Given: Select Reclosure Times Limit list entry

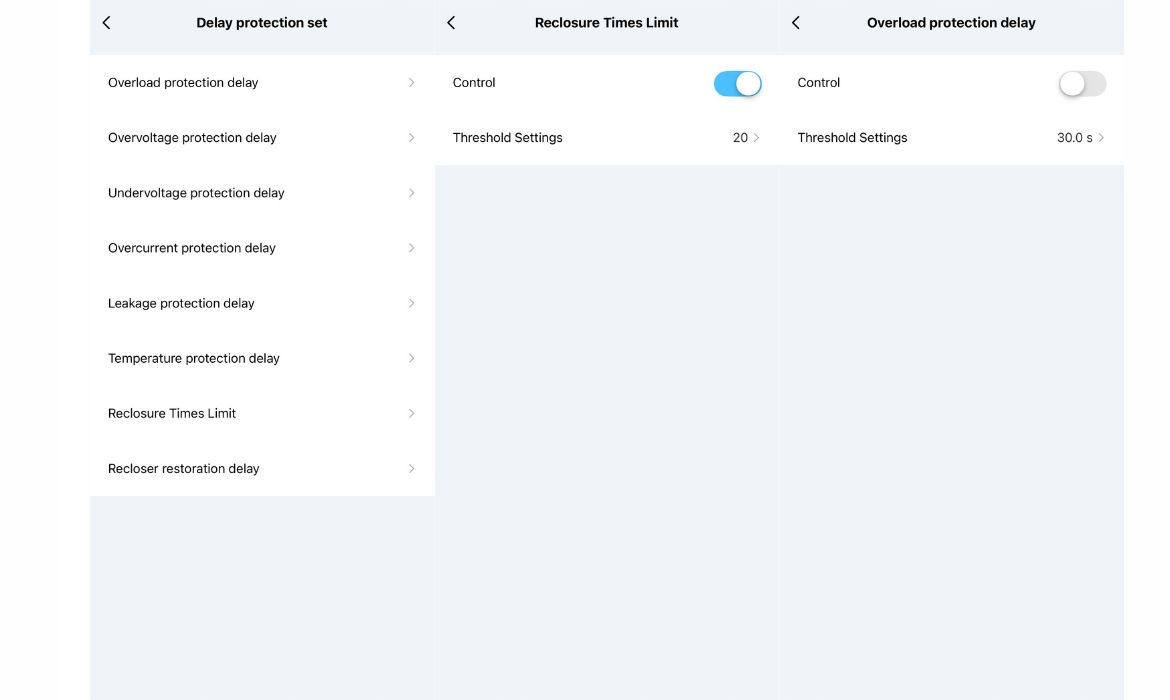Looking at the screenshot, I should [x=262, y=413].
